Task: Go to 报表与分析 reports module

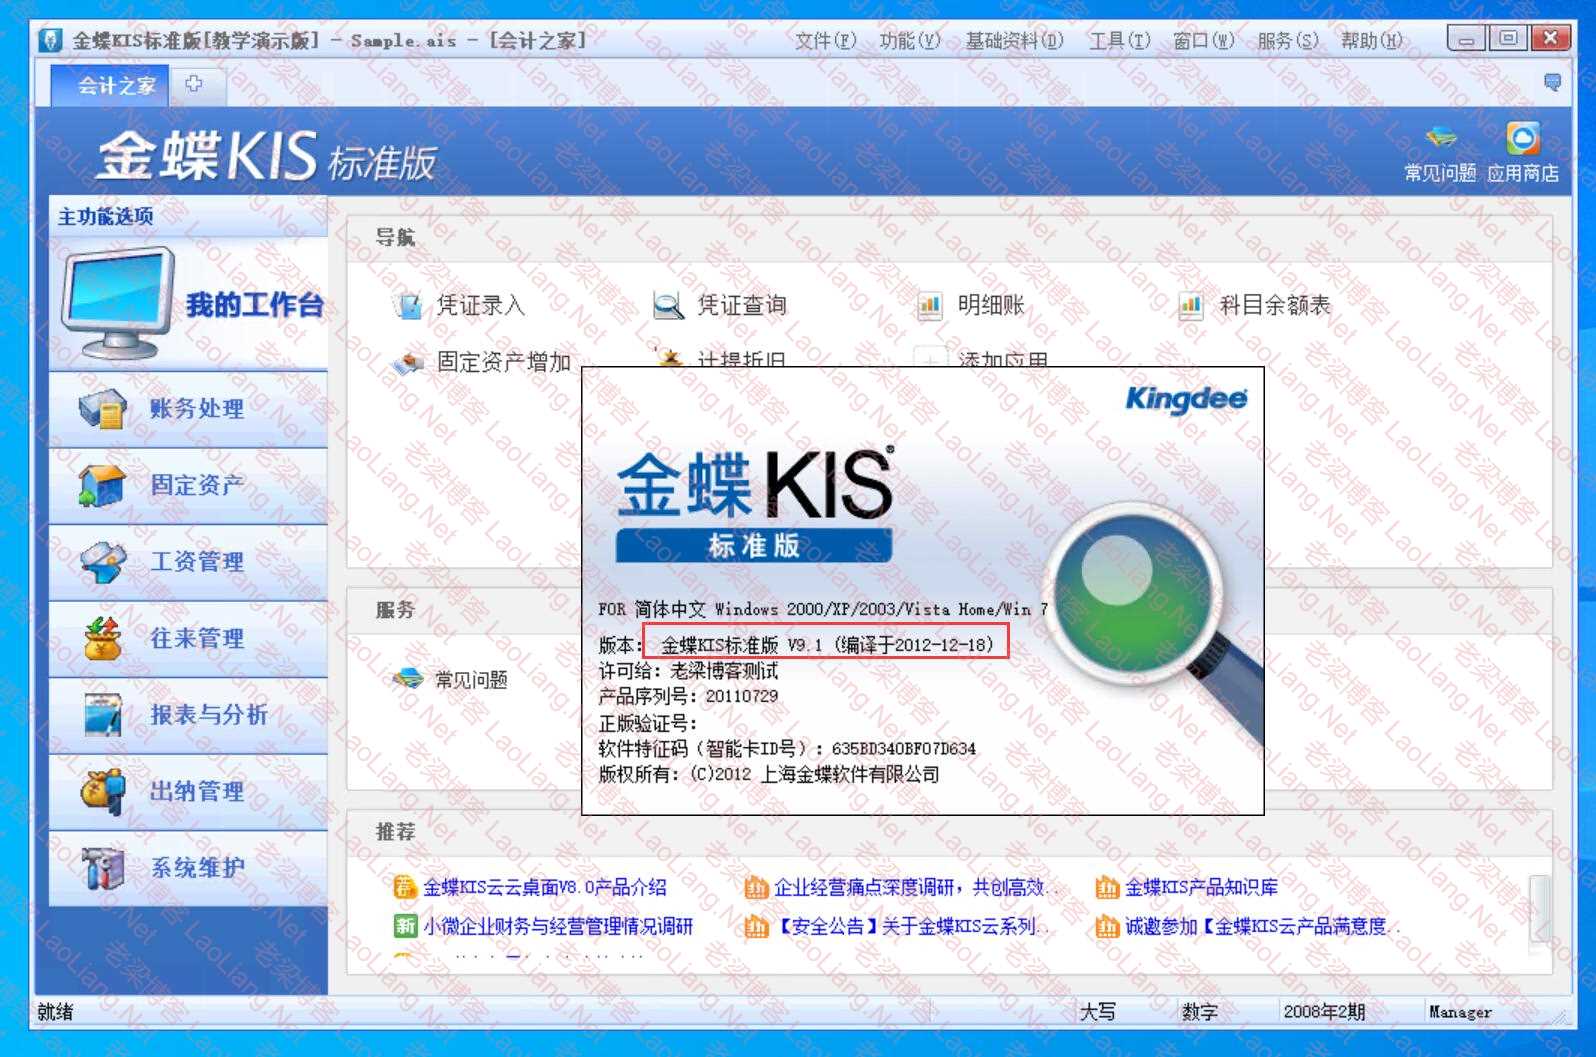Action: (x=208, y=715)
